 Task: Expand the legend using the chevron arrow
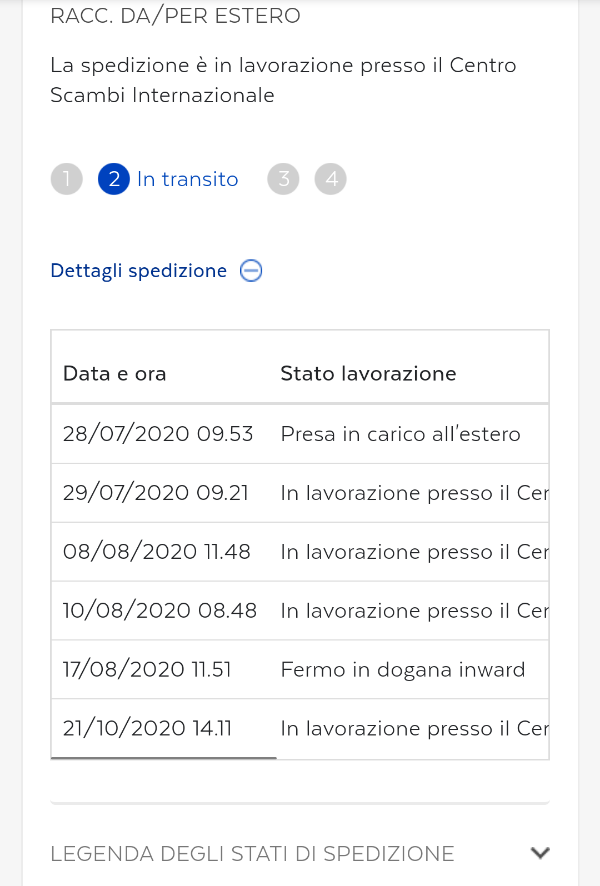pos(540,853)
